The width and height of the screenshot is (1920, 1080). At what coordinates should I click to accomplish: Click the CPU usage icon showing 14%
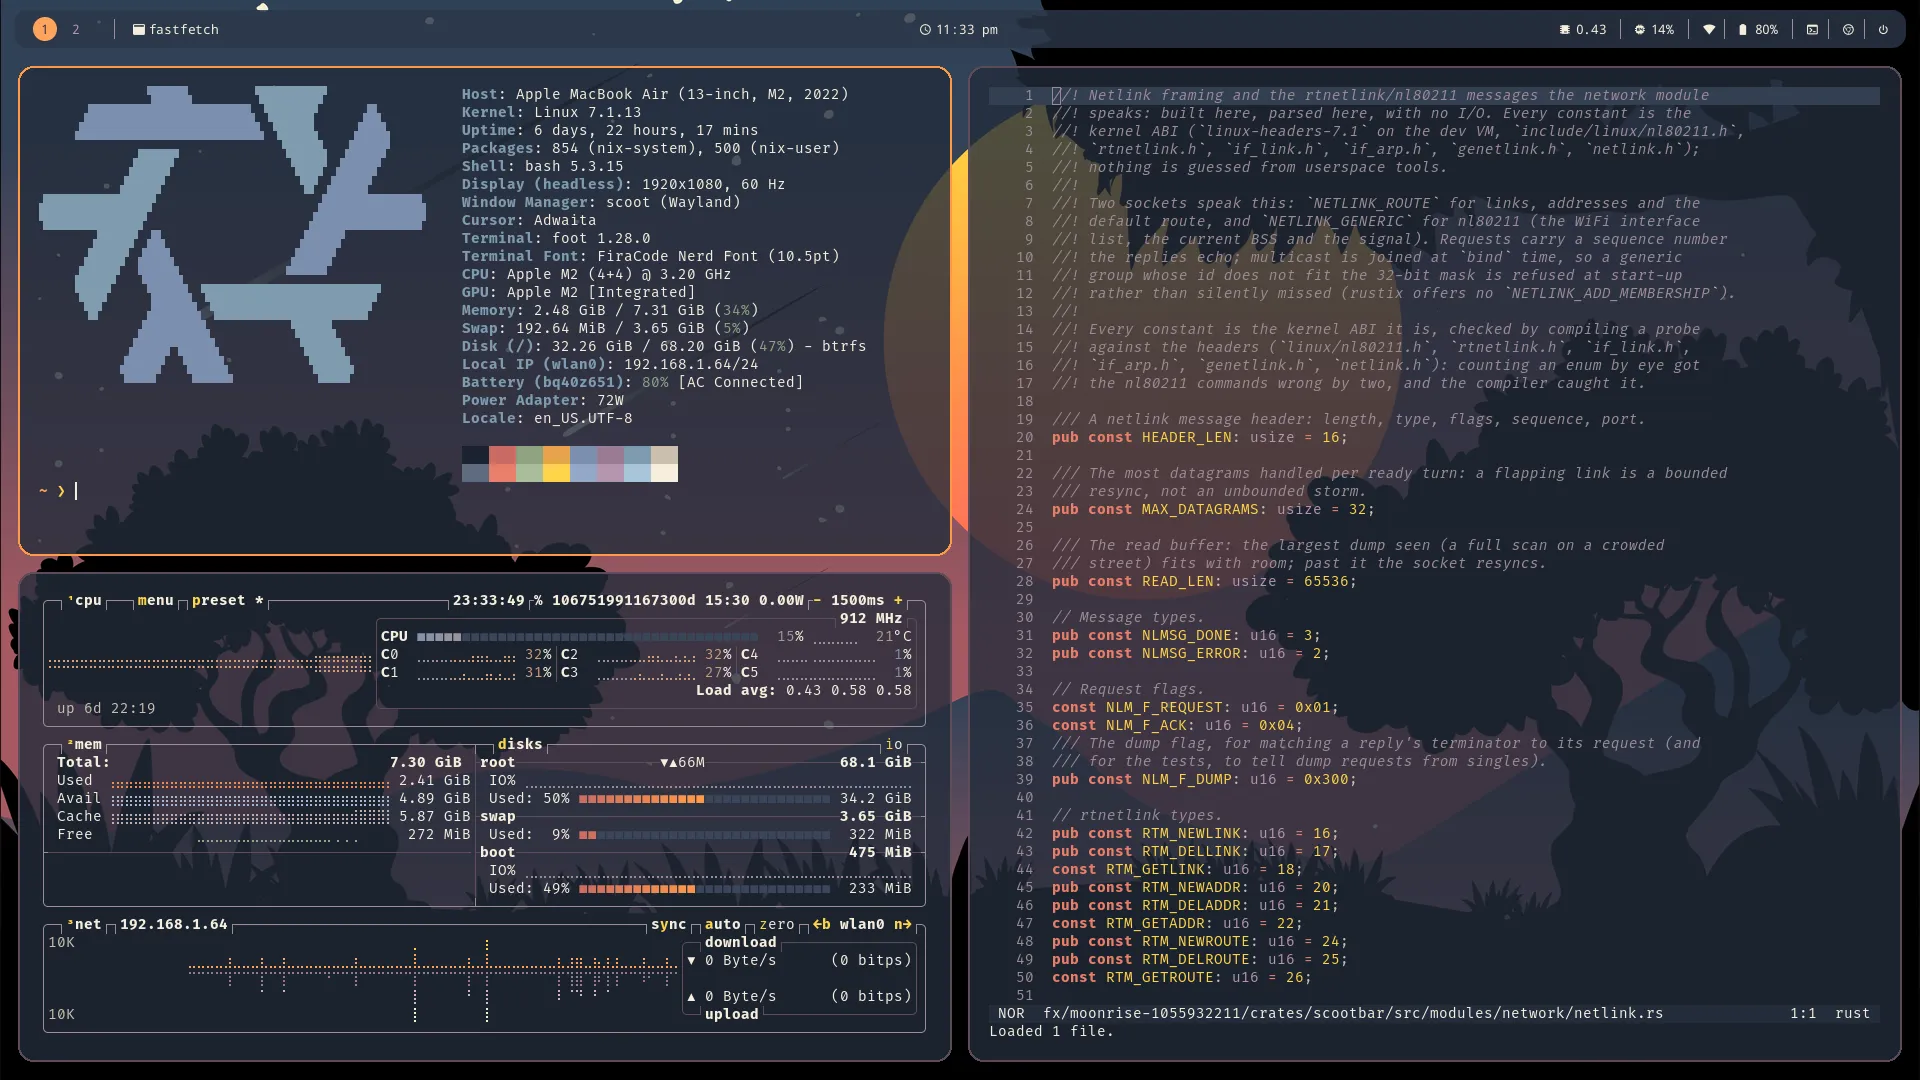coord(1639,30)
